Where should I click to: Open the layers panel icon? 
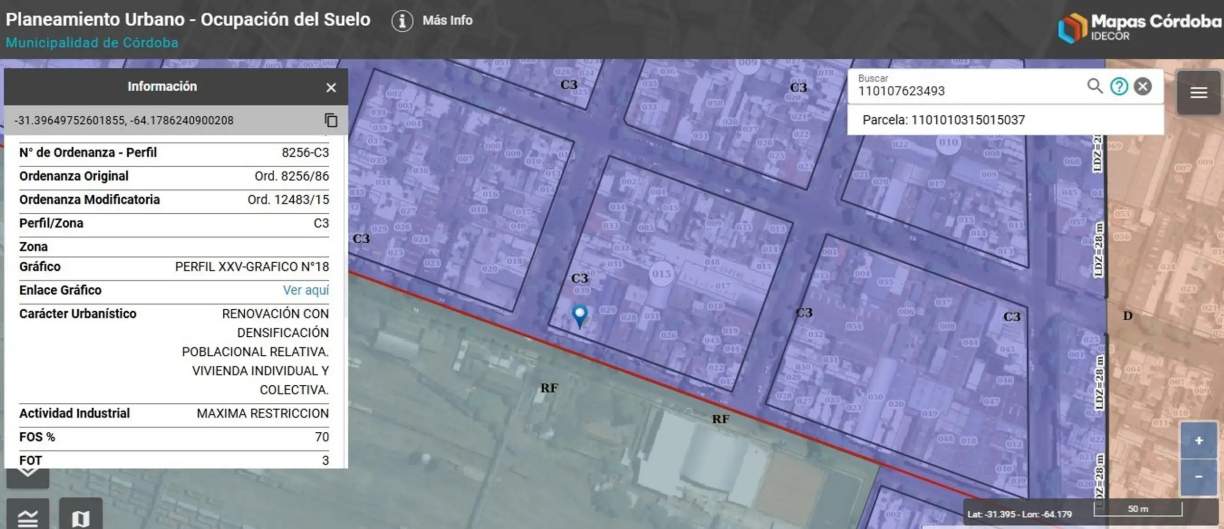point(29,516)
